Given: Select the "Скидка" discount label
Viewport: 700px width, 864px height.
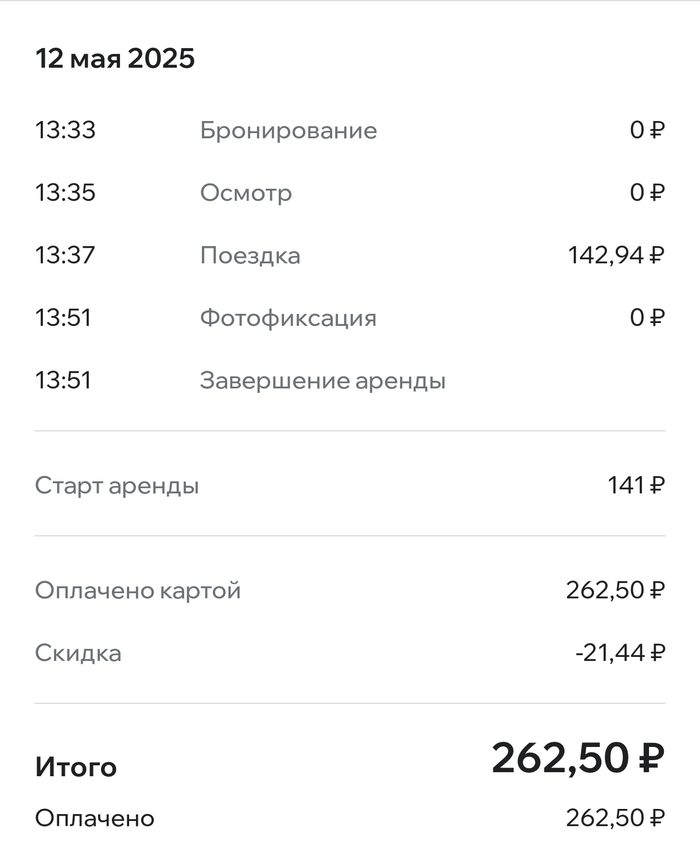Looking at the screenshot, I should 78,654.
